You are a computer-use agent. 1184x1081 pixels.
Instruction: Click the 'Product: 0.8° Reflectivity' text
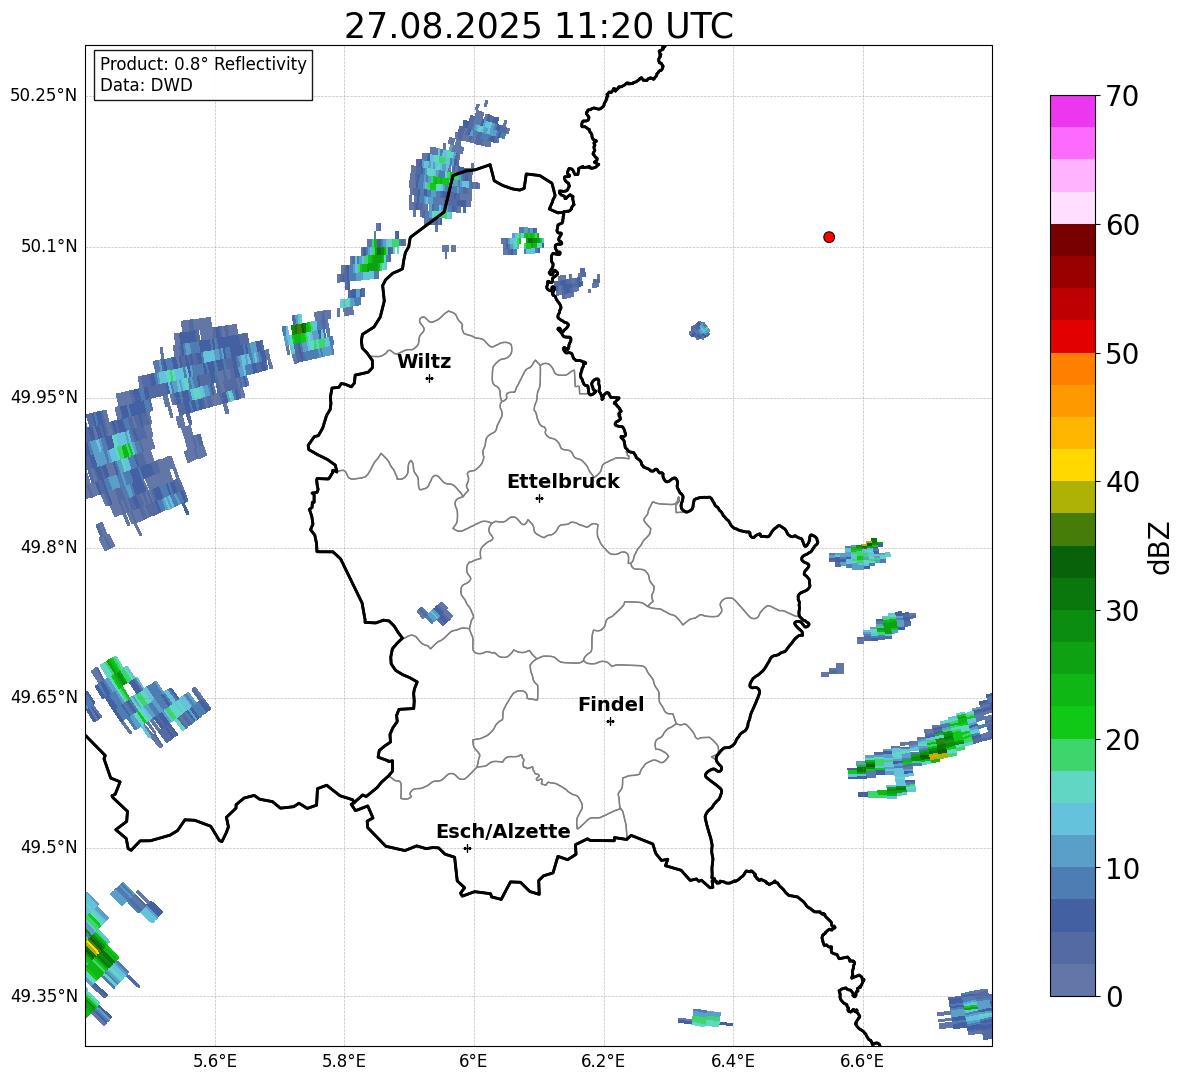click(x=203, y=64)
